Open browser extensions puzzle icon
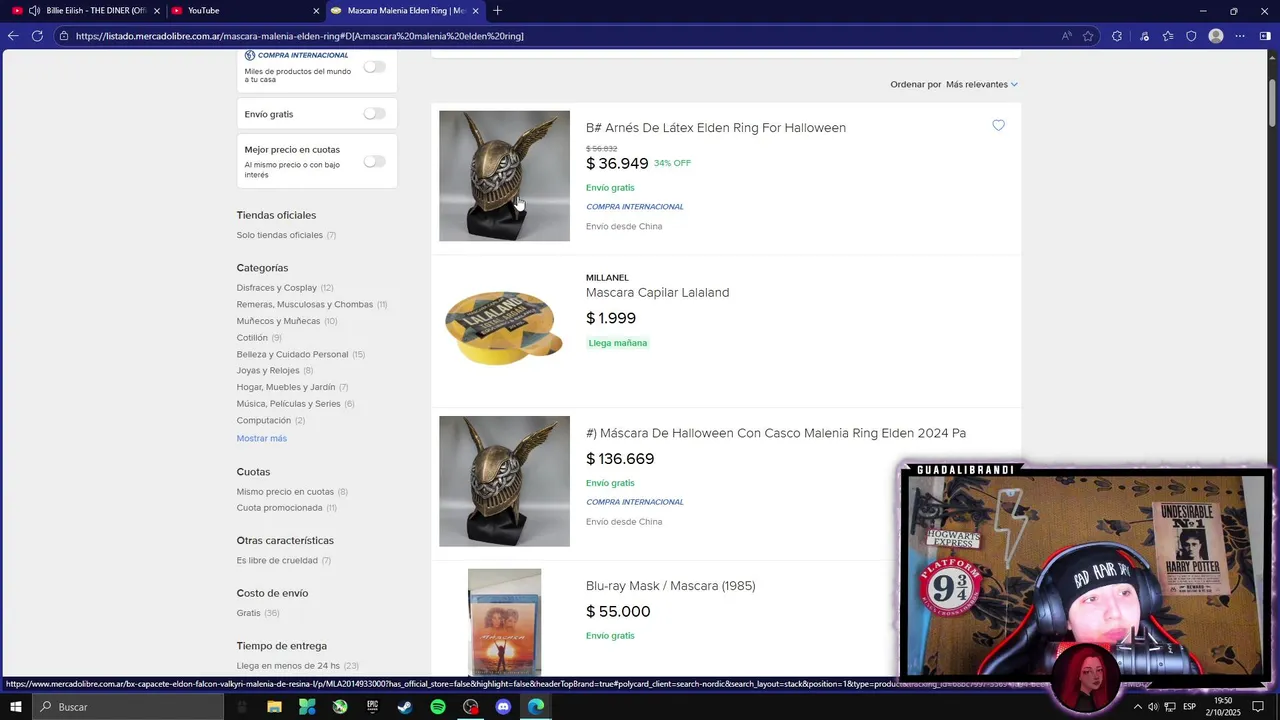Image resolution: width=1280 pixels, height=720 pixels. pyautogui.click(x=1117, y=36)
